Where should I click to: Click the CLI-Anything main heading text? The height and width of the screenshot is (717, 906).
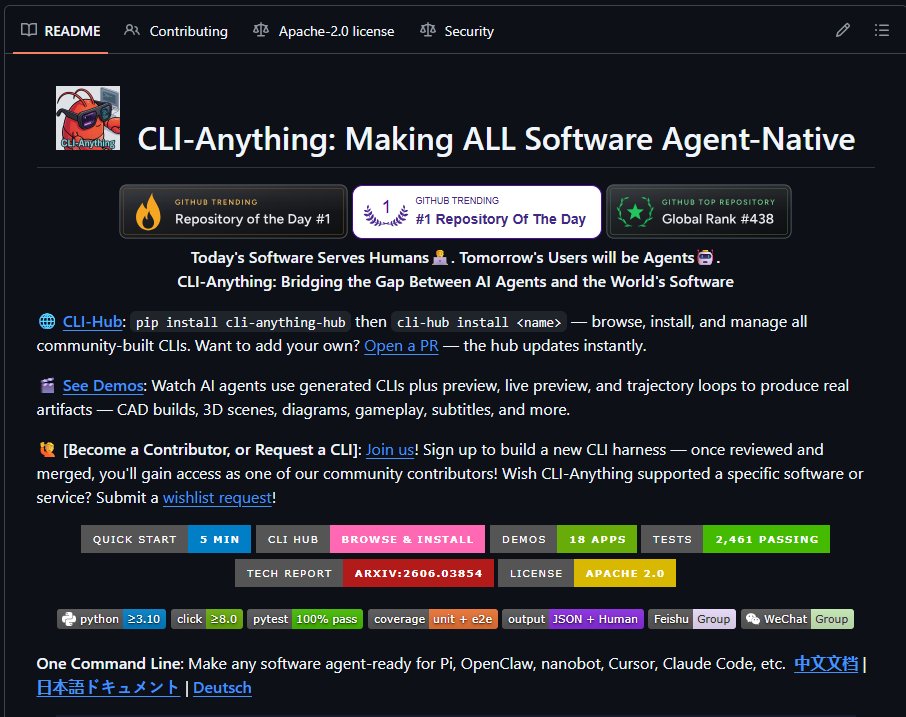pyautogui.click(x=496, y=139)
